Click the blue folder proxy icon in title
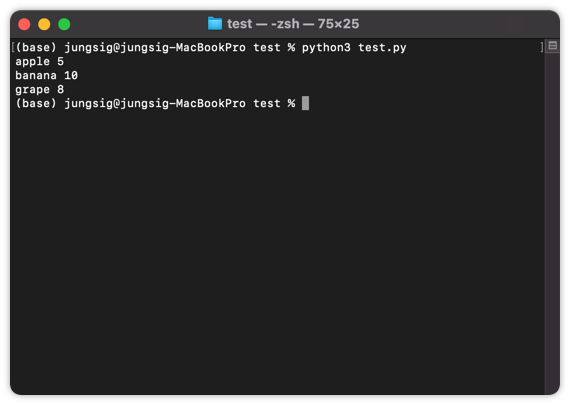570x405 pixels. (214, 24)
